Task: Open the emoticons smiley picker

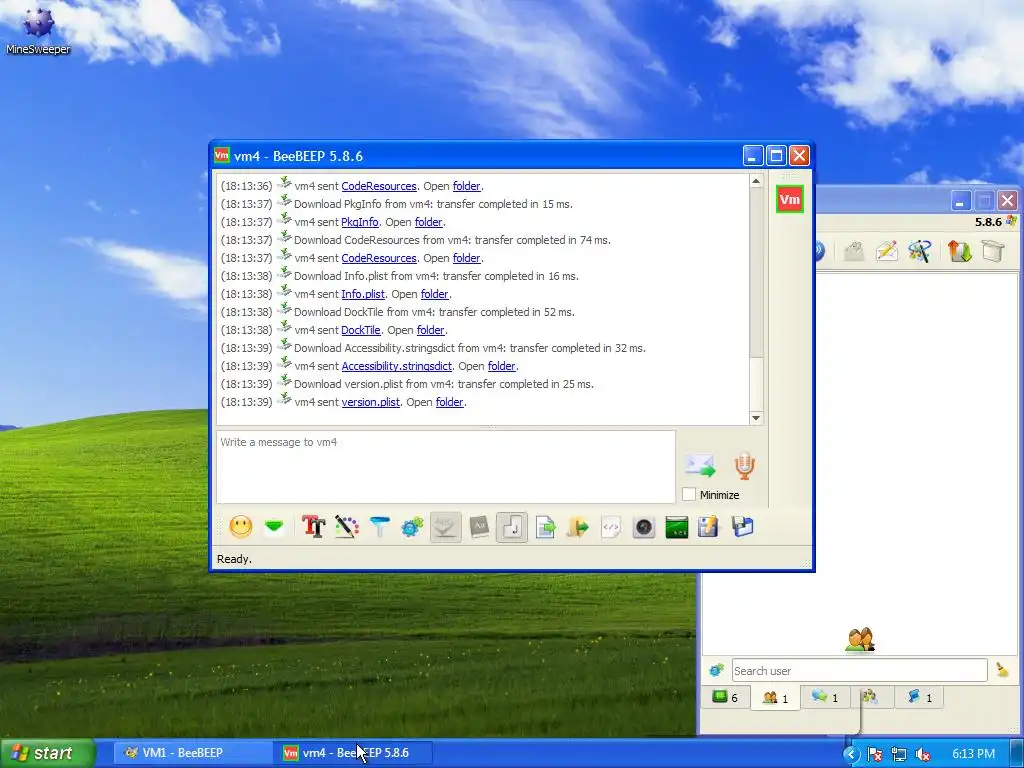Action: pyautogui.click(x=240, y=527)
